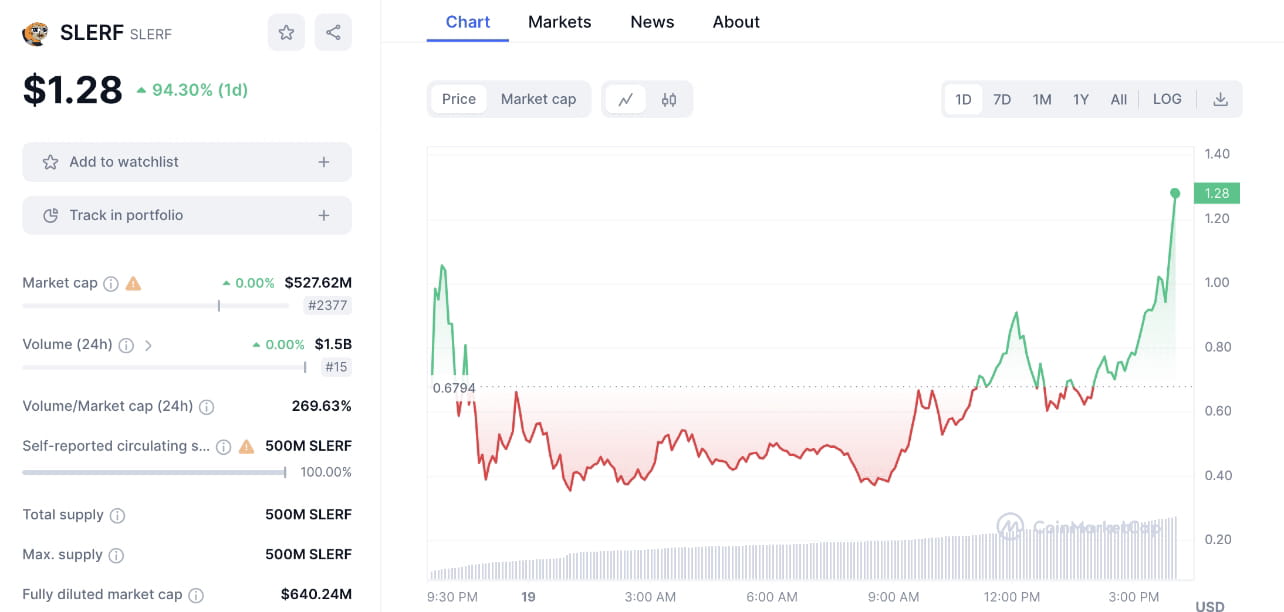The height and width of the screenshot is (612, 1284).
Task: Click the share icon near SLERF name
Action: [333, 32]
